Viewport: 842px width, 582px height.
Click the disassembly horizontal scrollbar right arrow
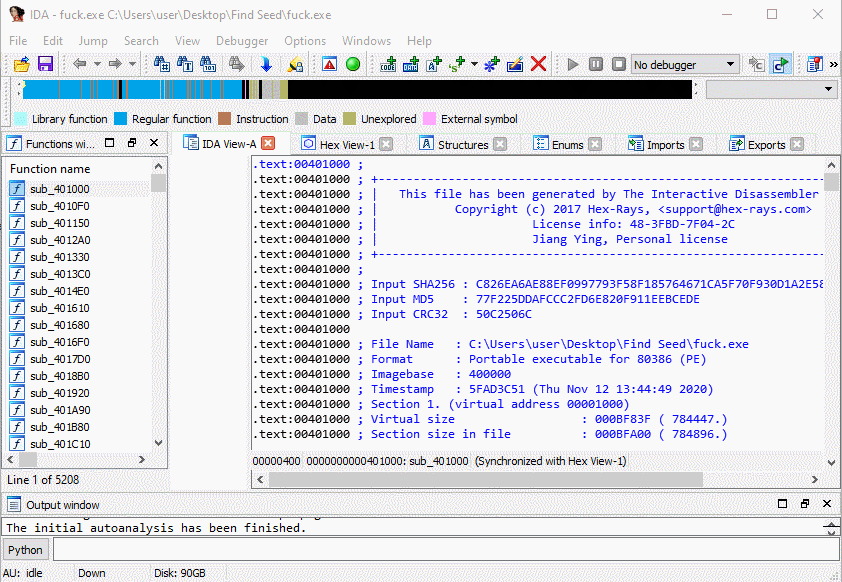click(815, 479)
